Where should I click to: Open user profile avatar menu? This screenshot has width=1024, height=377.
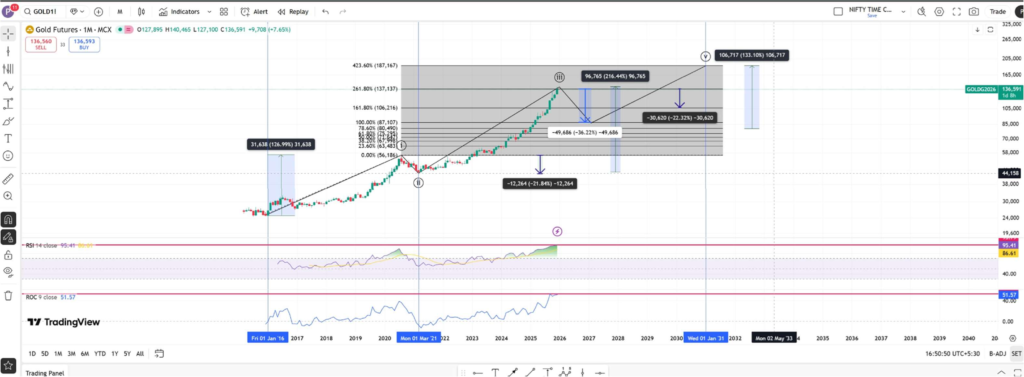(x=8, y=11)
